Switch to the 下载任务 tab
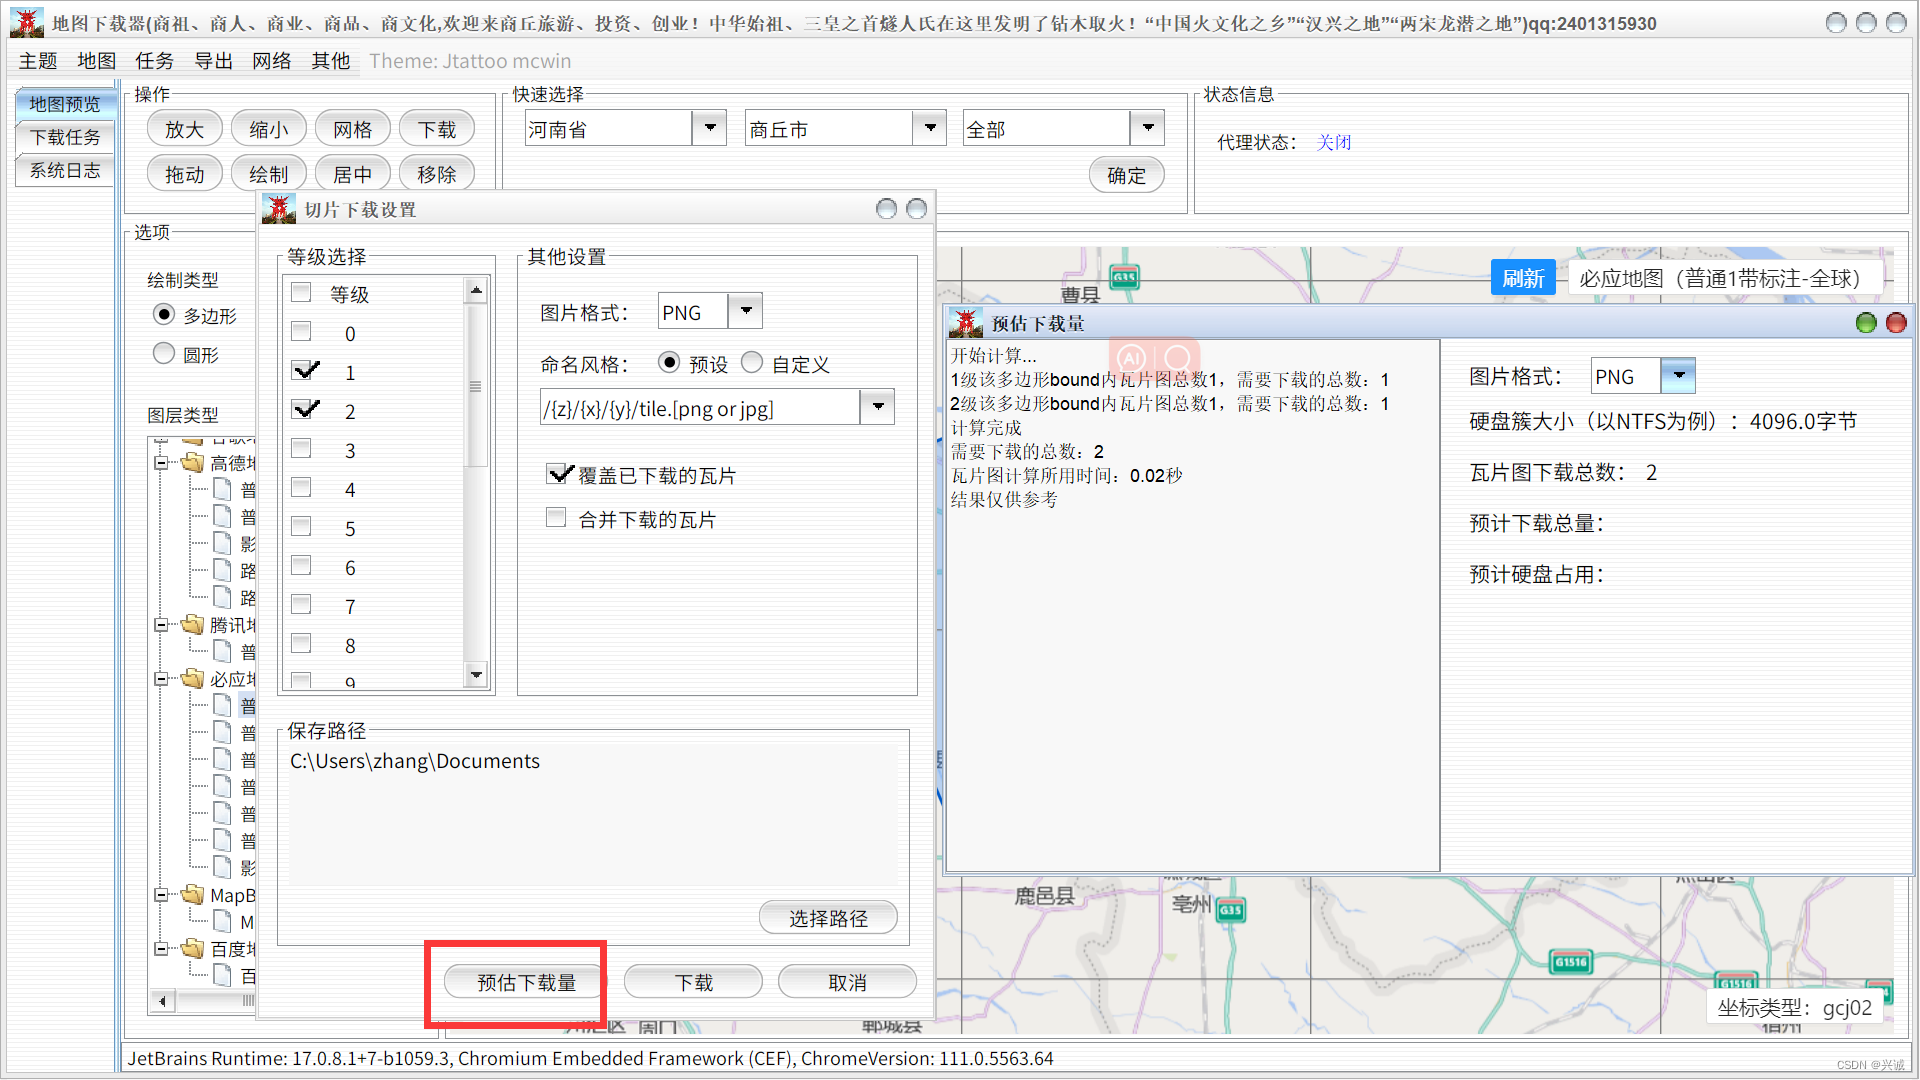The height and width of the screenshot is (1080, 1920). [x=65, y=137]
